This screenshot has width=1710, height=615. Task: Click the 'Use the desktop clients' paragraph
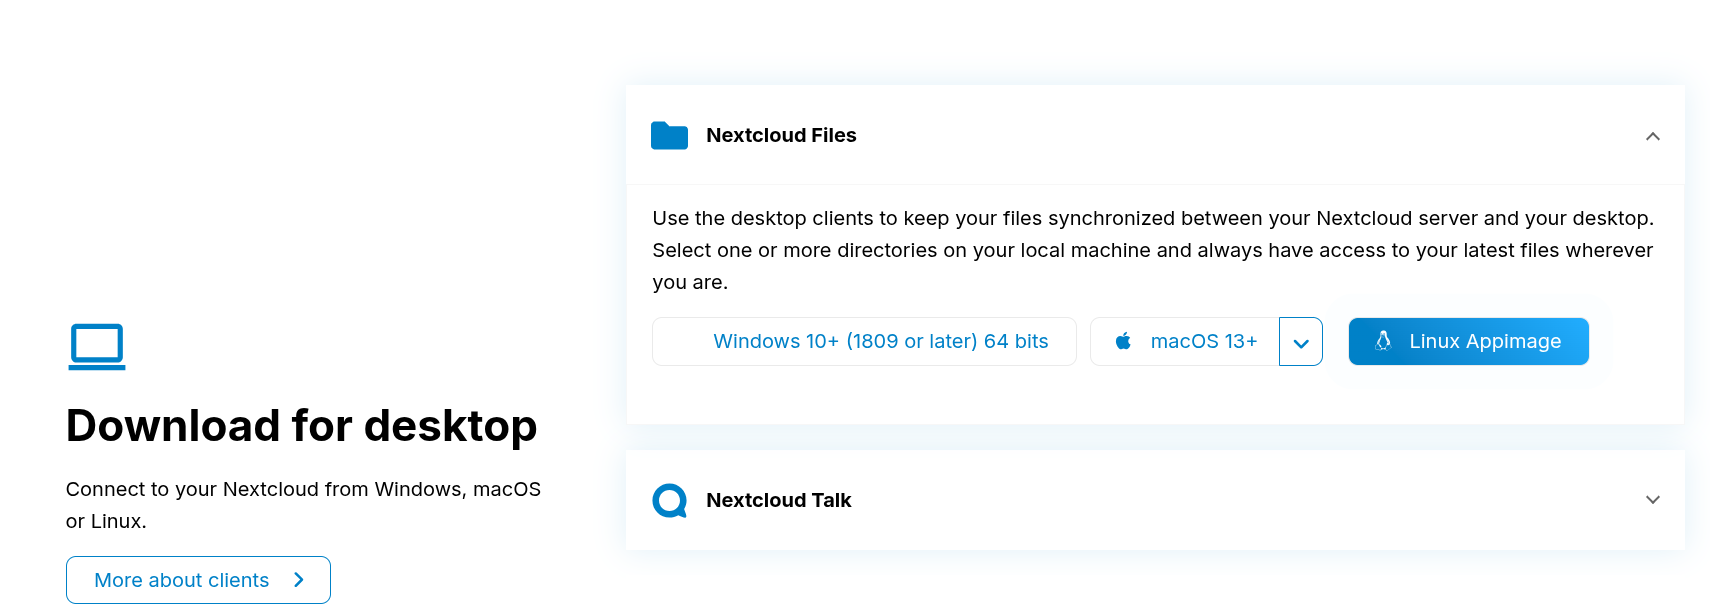pyautogui.click(x=1153, y=250)
